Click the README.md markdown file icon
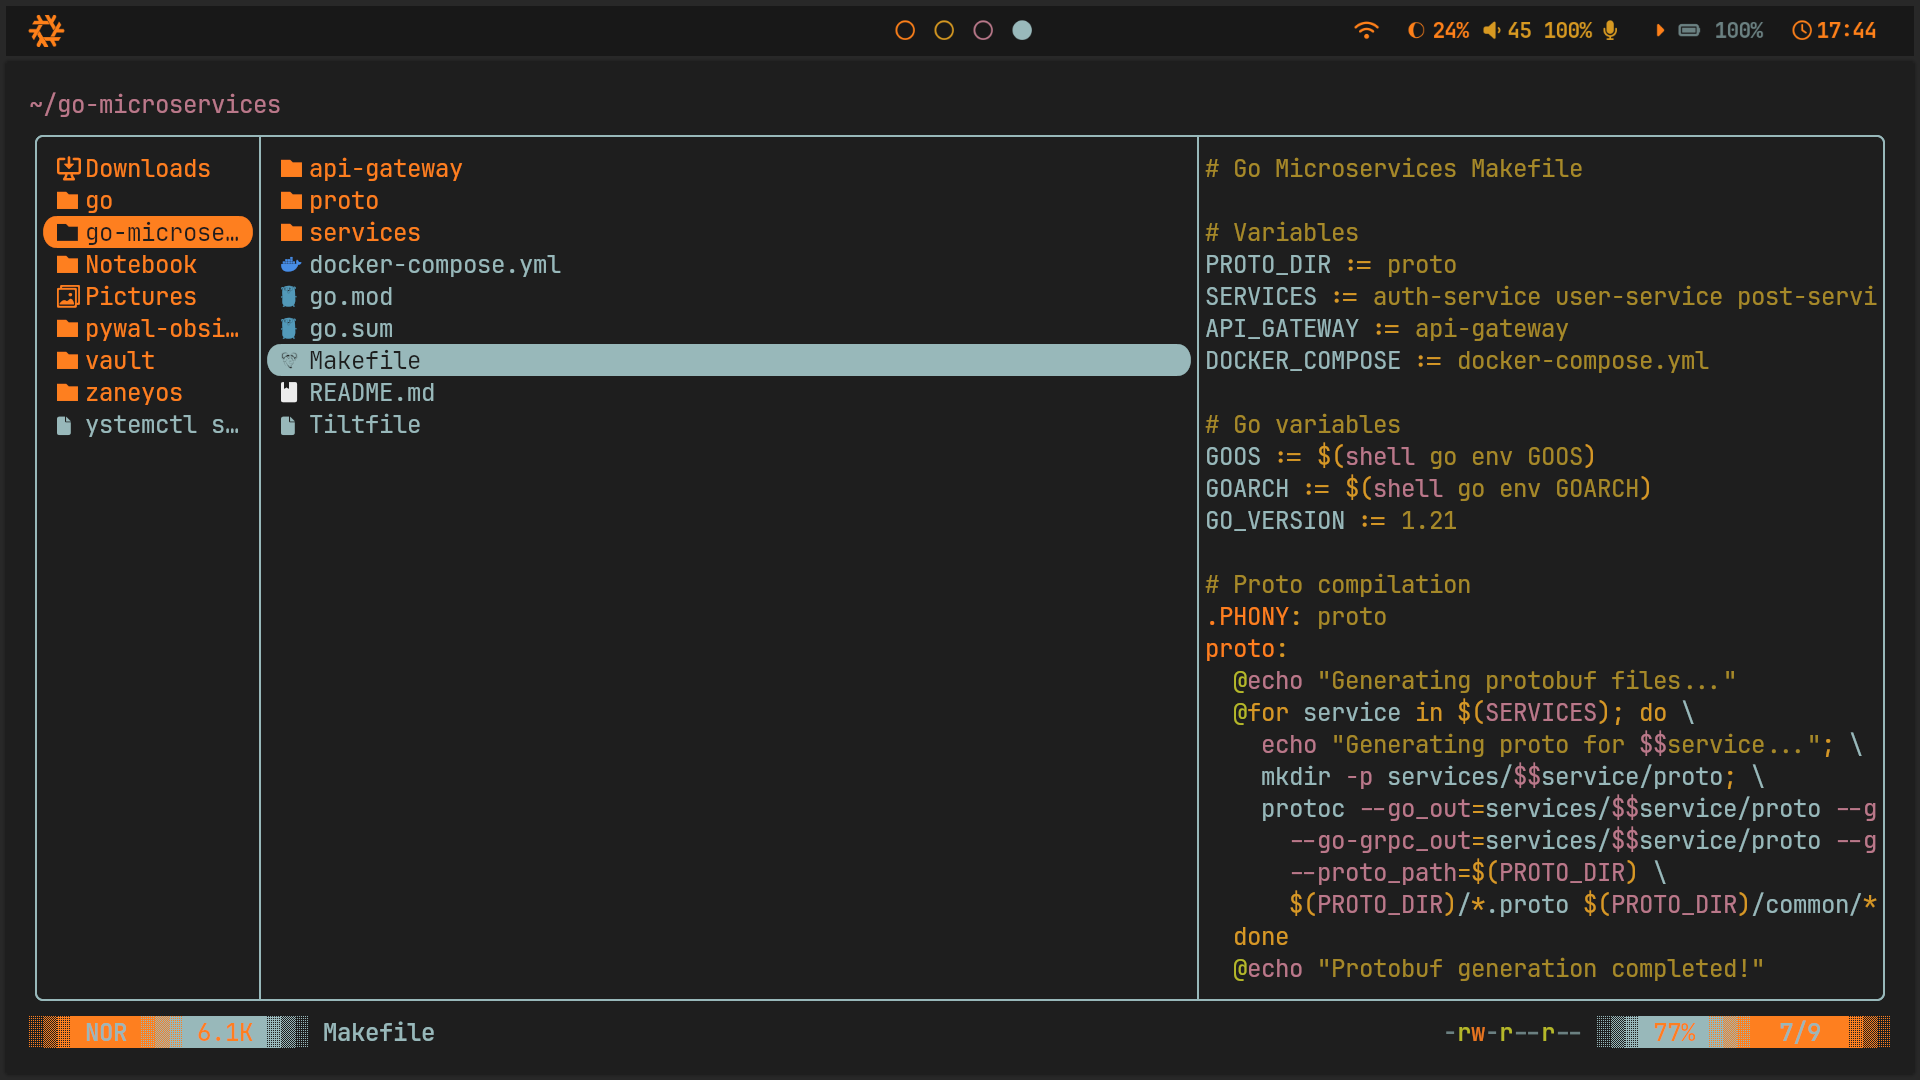Viewport: 1920px width, 1080px height. 289,393
